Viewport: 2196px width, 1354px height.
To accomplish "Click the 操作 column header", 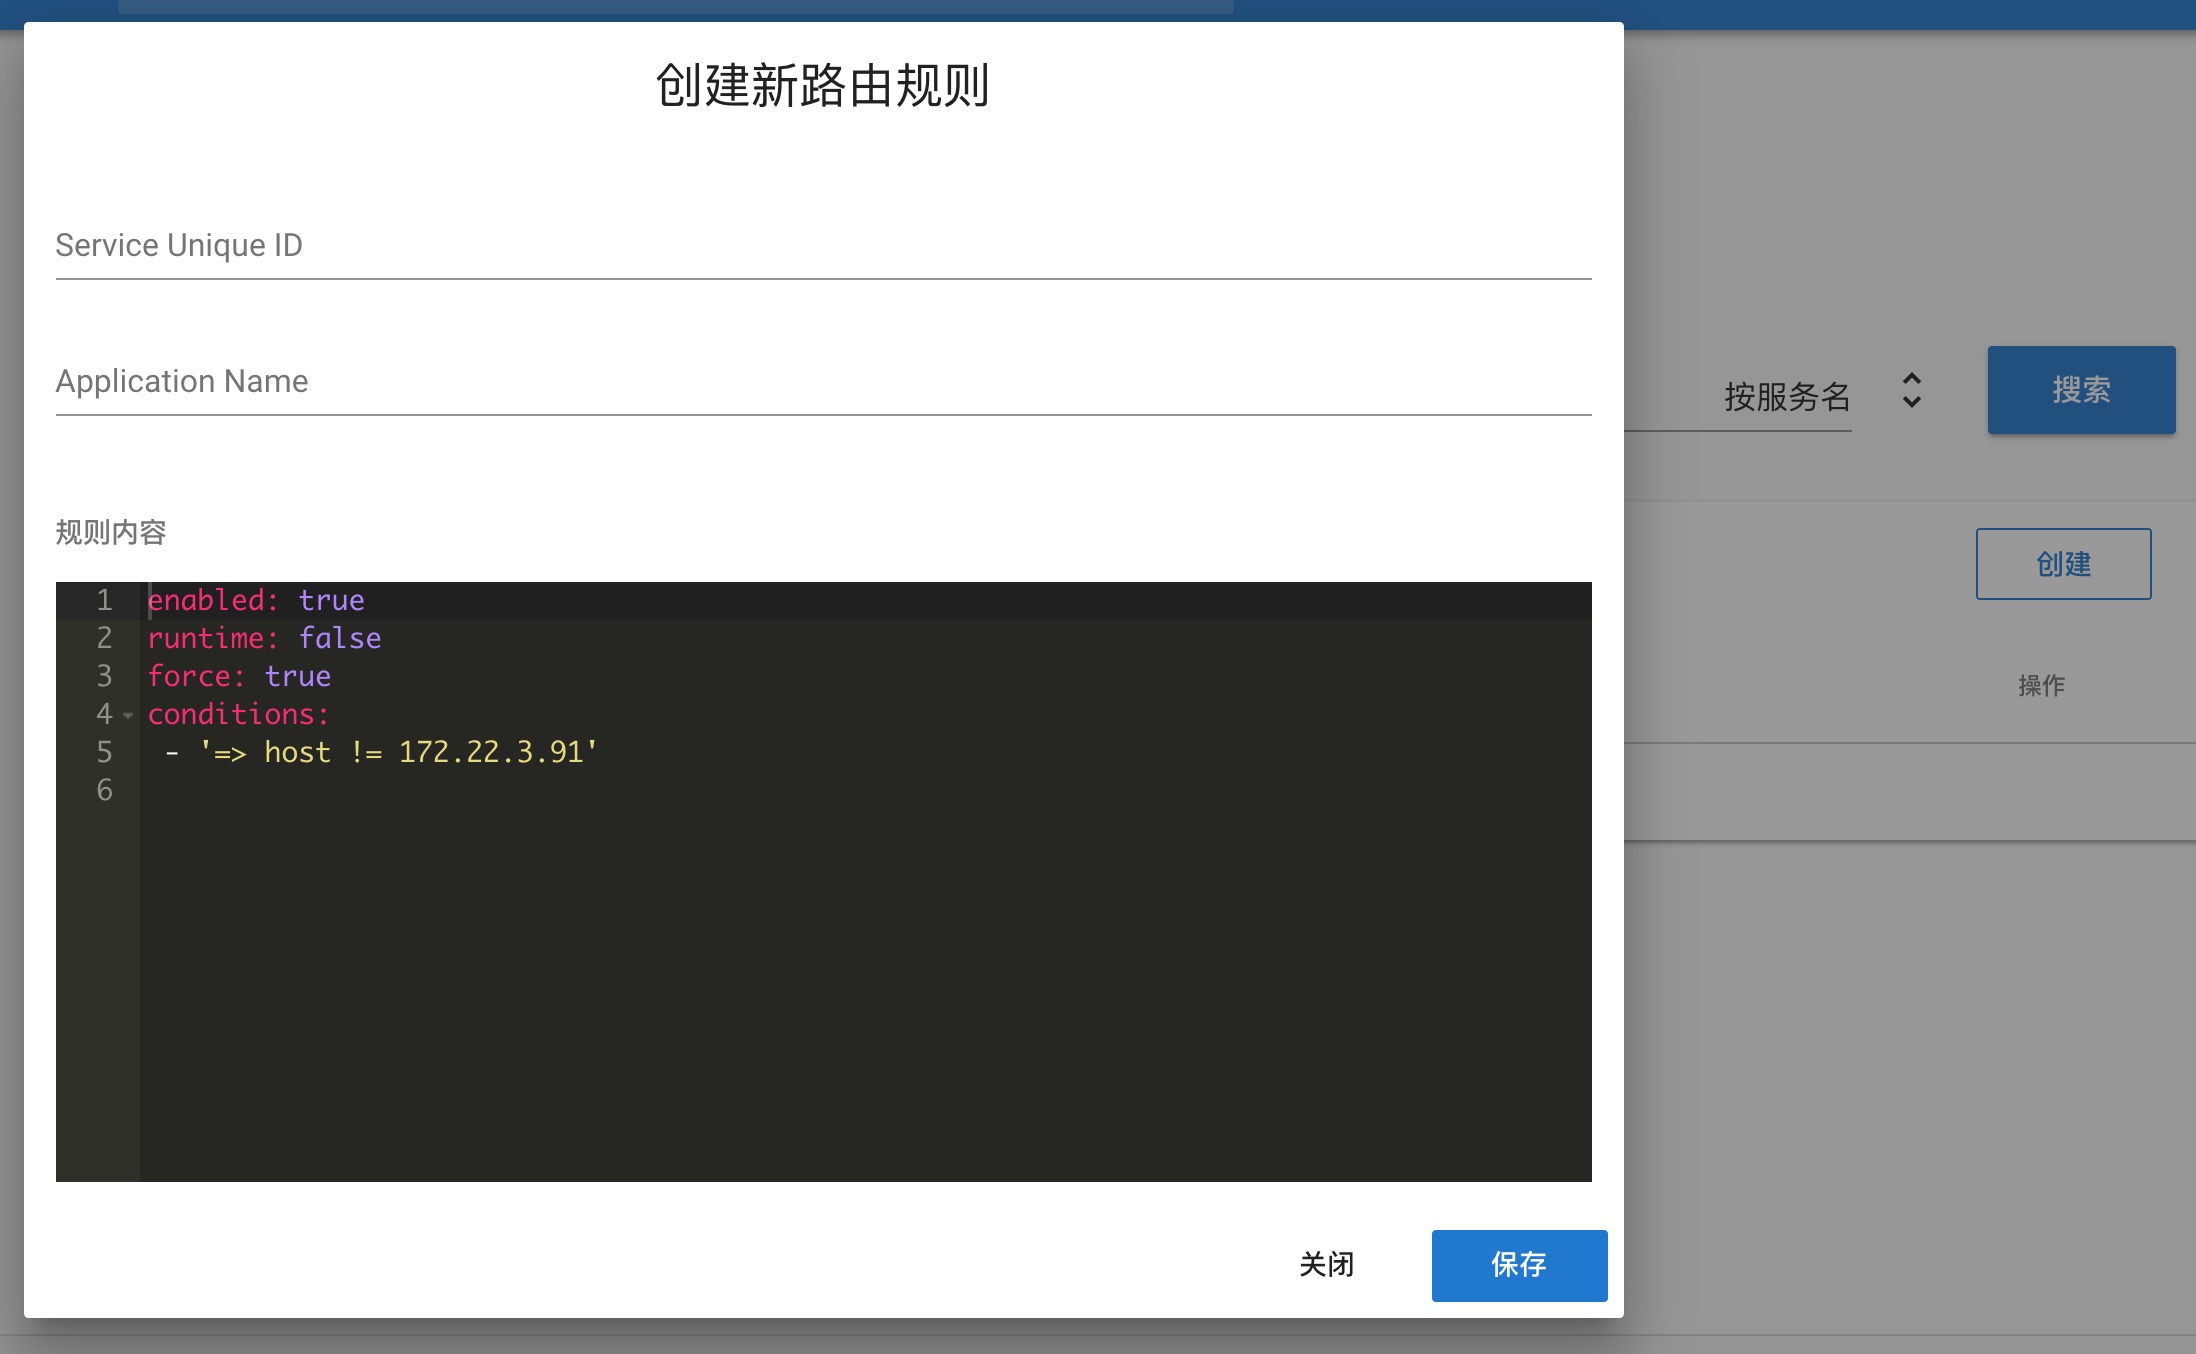I will (2040, 686).
